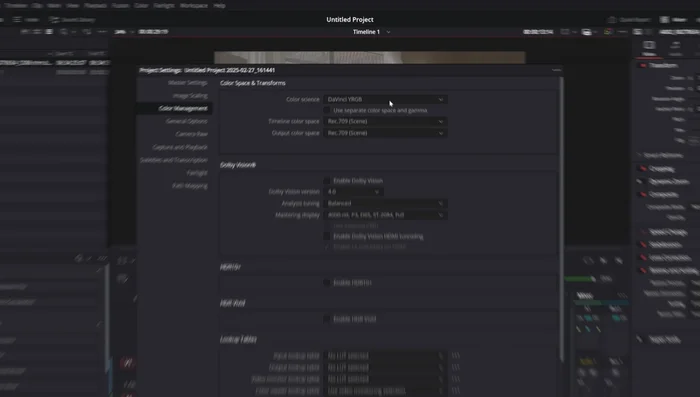The image size is (700, 397).
Task: Toggle the Transform switch in Inspector
Action: (643, 66)
